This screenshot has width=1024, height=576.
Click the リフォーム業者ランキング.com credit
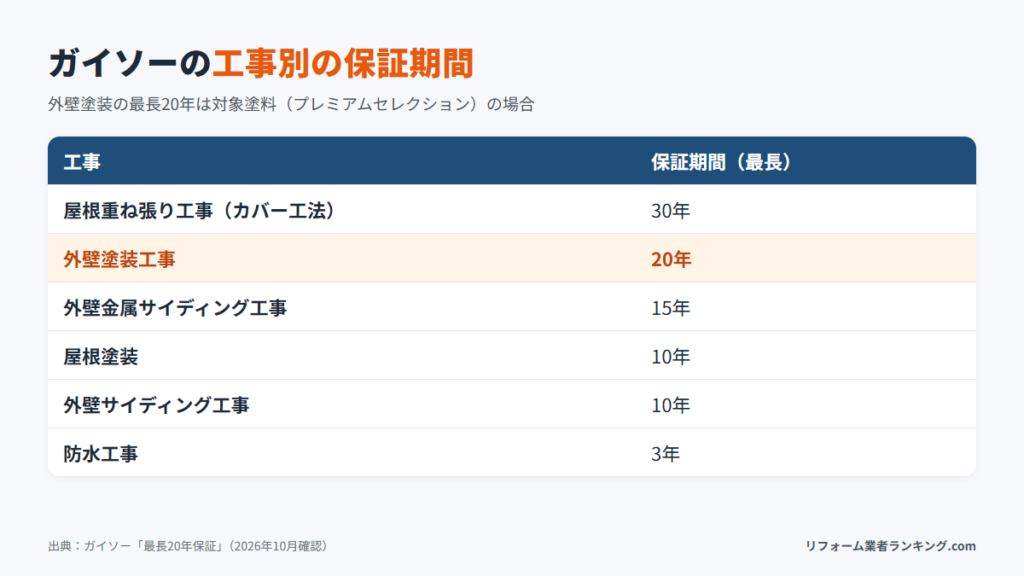(x=890, y=546)
